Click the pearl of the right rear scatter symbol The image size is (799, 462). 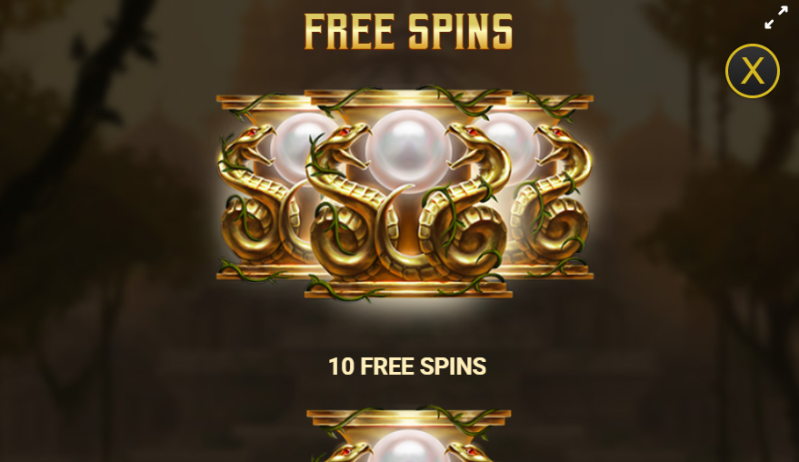(x=512, y=145)
